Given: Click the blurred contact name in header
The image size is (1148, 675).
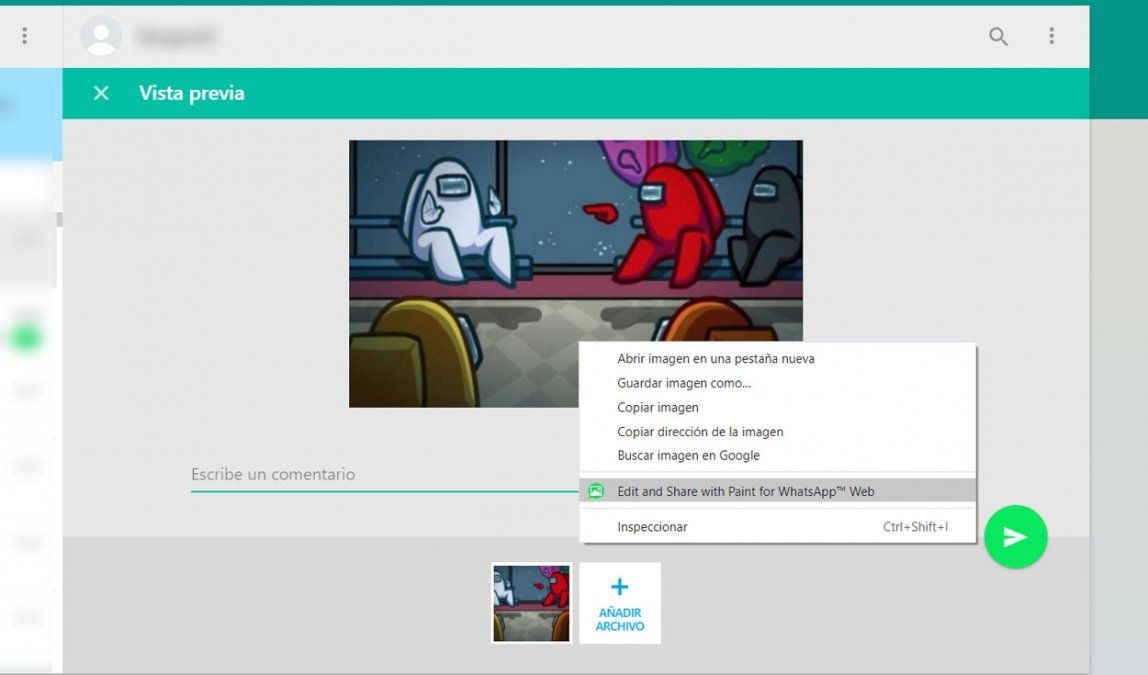Looking at the screenshot, I should tap(176, 37).
